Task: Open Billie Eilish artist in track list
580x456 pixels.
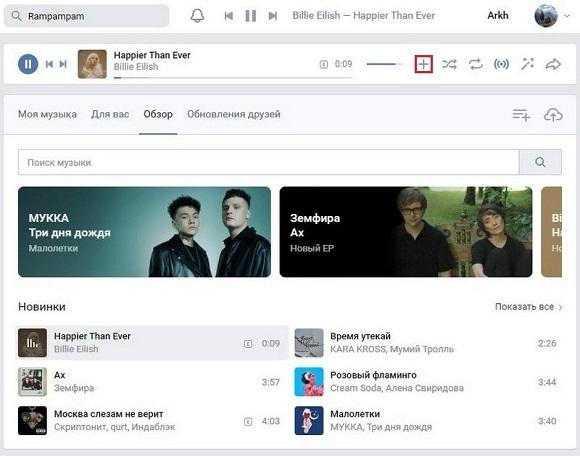Action: [76, 349]
